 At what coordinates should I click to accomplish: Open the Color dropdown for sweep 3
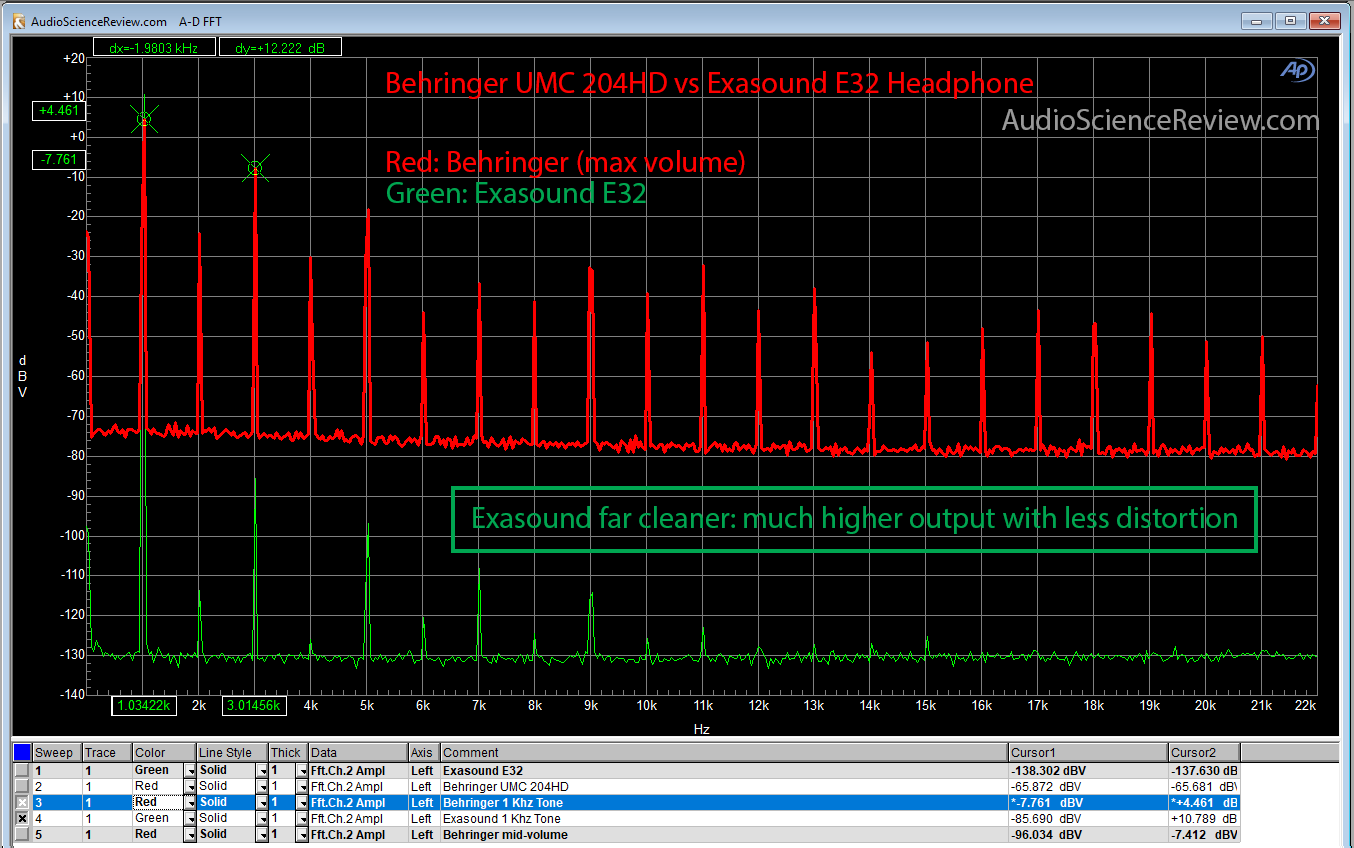[x=189, y=803]
